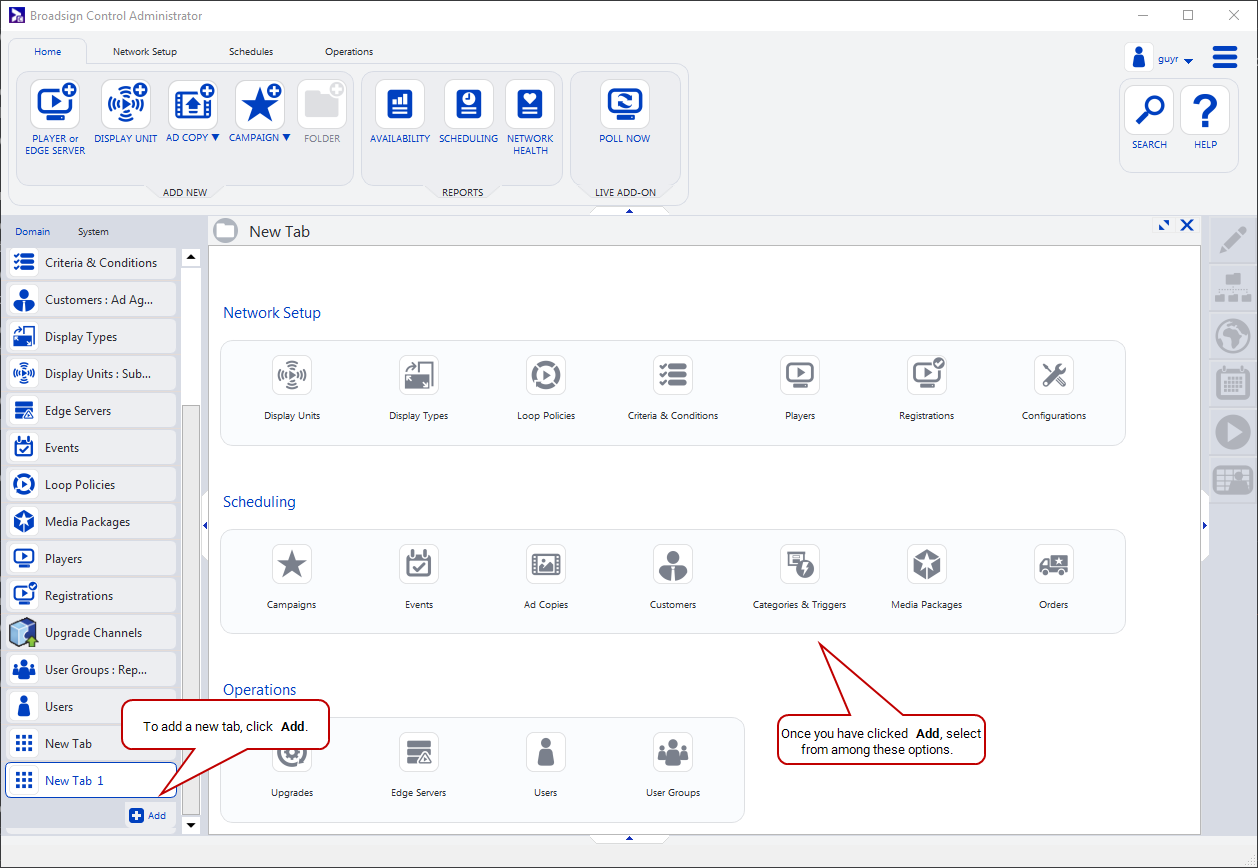
Task: Open Criteria & Conditions in Network Setup panel
Action: pyautogui.click(x=673, y=389)
